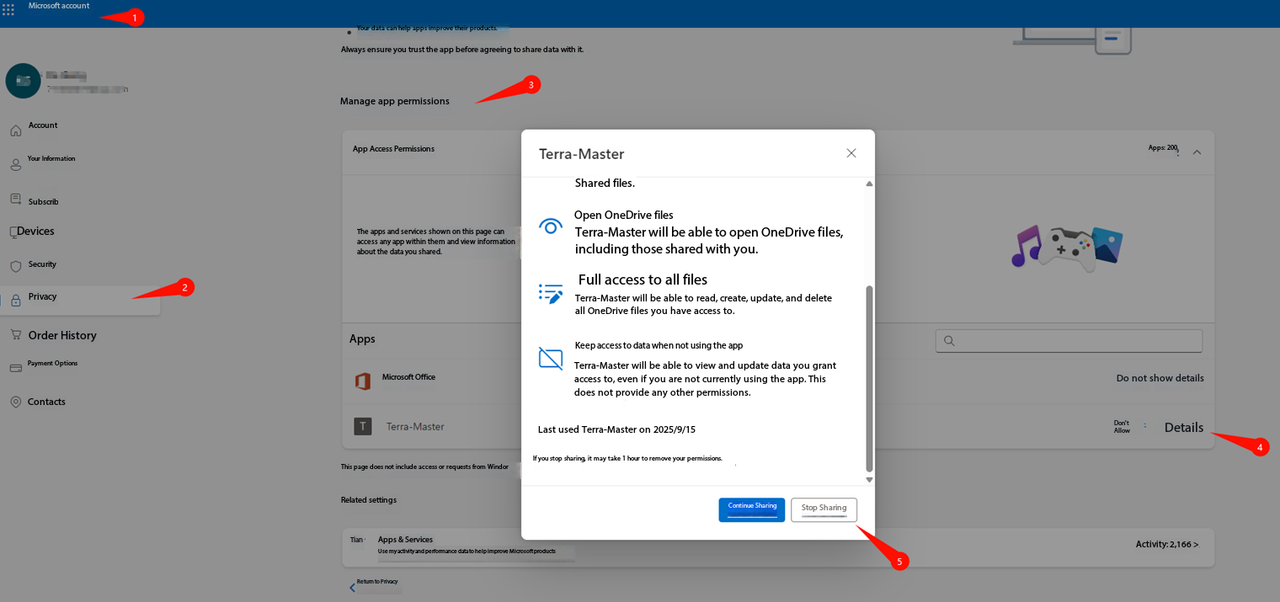Viewport: 1280px width, 602px height.
Task: Click the Keep access offline icon
Action: [551, 358]
